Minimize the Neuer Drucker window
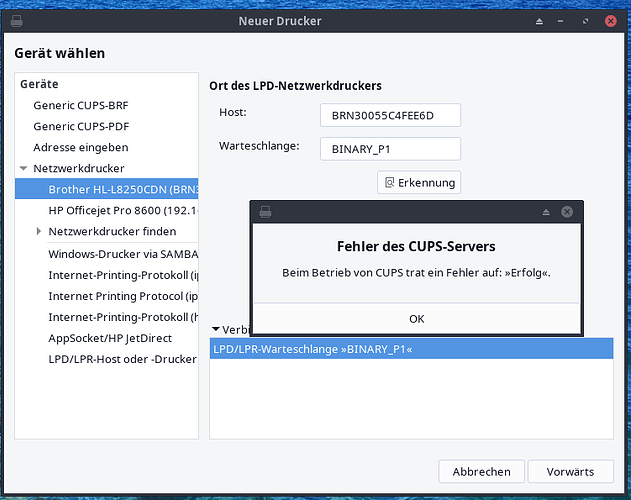Viewport: 631px width, 500px height. [561, 21]
